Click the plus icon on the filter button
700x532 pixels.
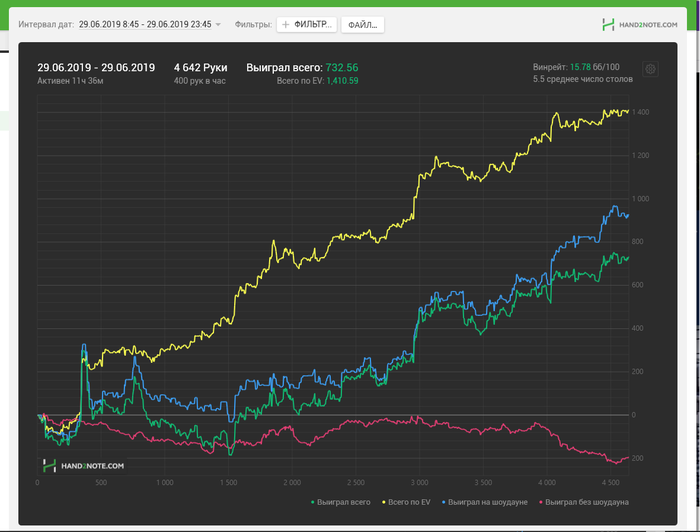point(286,25)
